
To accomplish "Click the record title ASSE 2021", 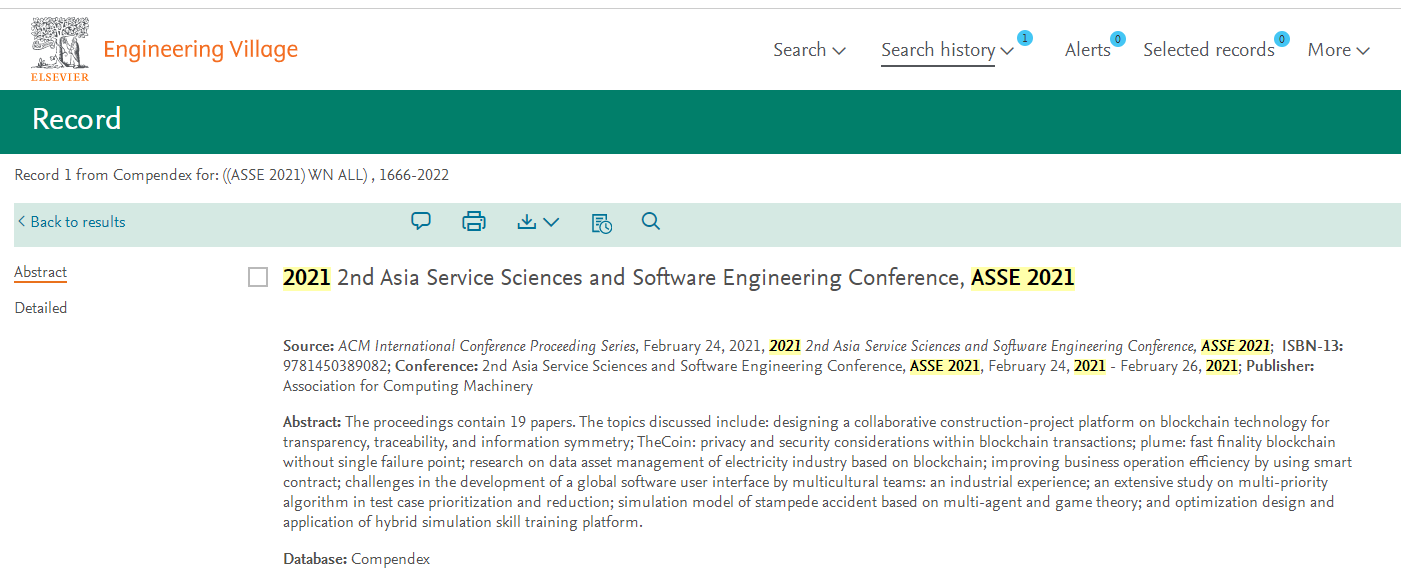I will pyautogui.click(x=679, y=278).
